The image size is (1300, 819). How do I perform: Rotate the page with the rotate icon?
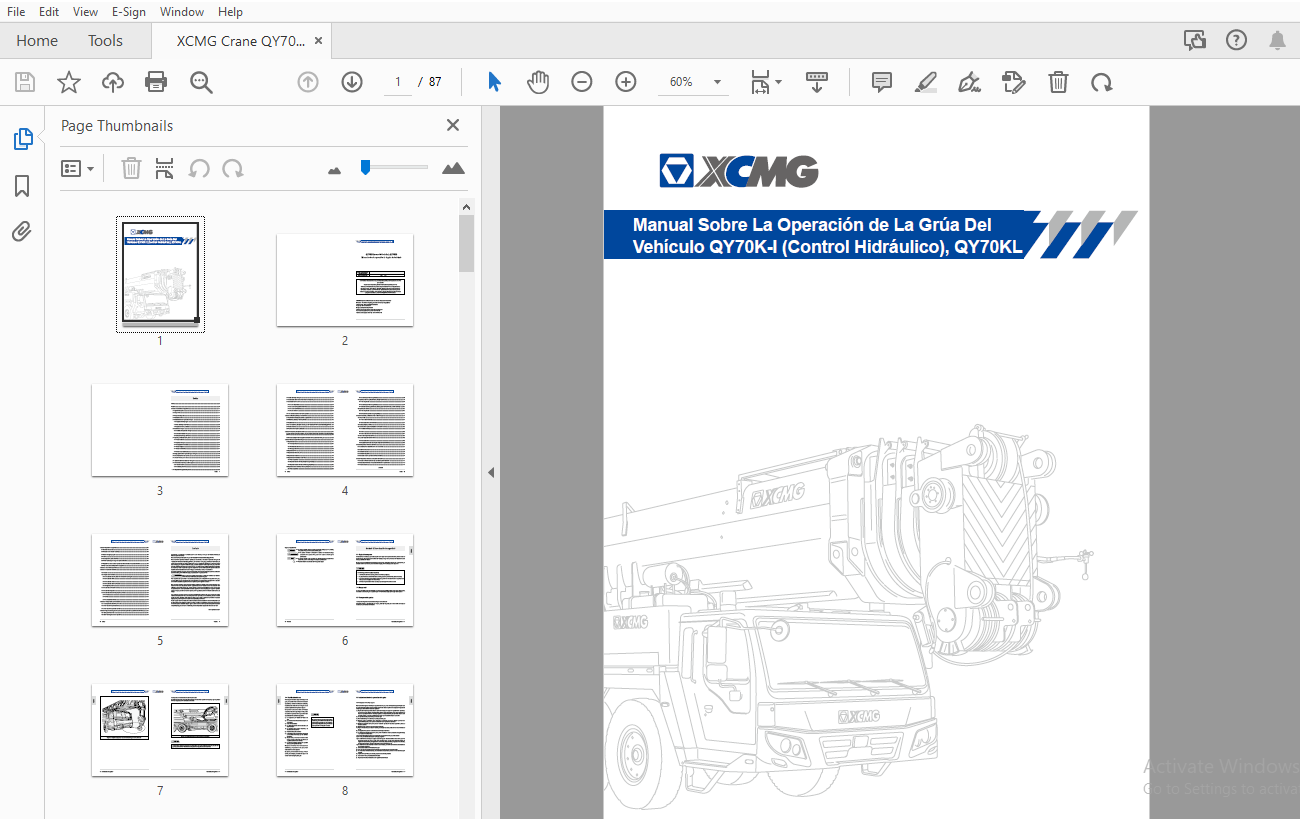[1102, 82]
